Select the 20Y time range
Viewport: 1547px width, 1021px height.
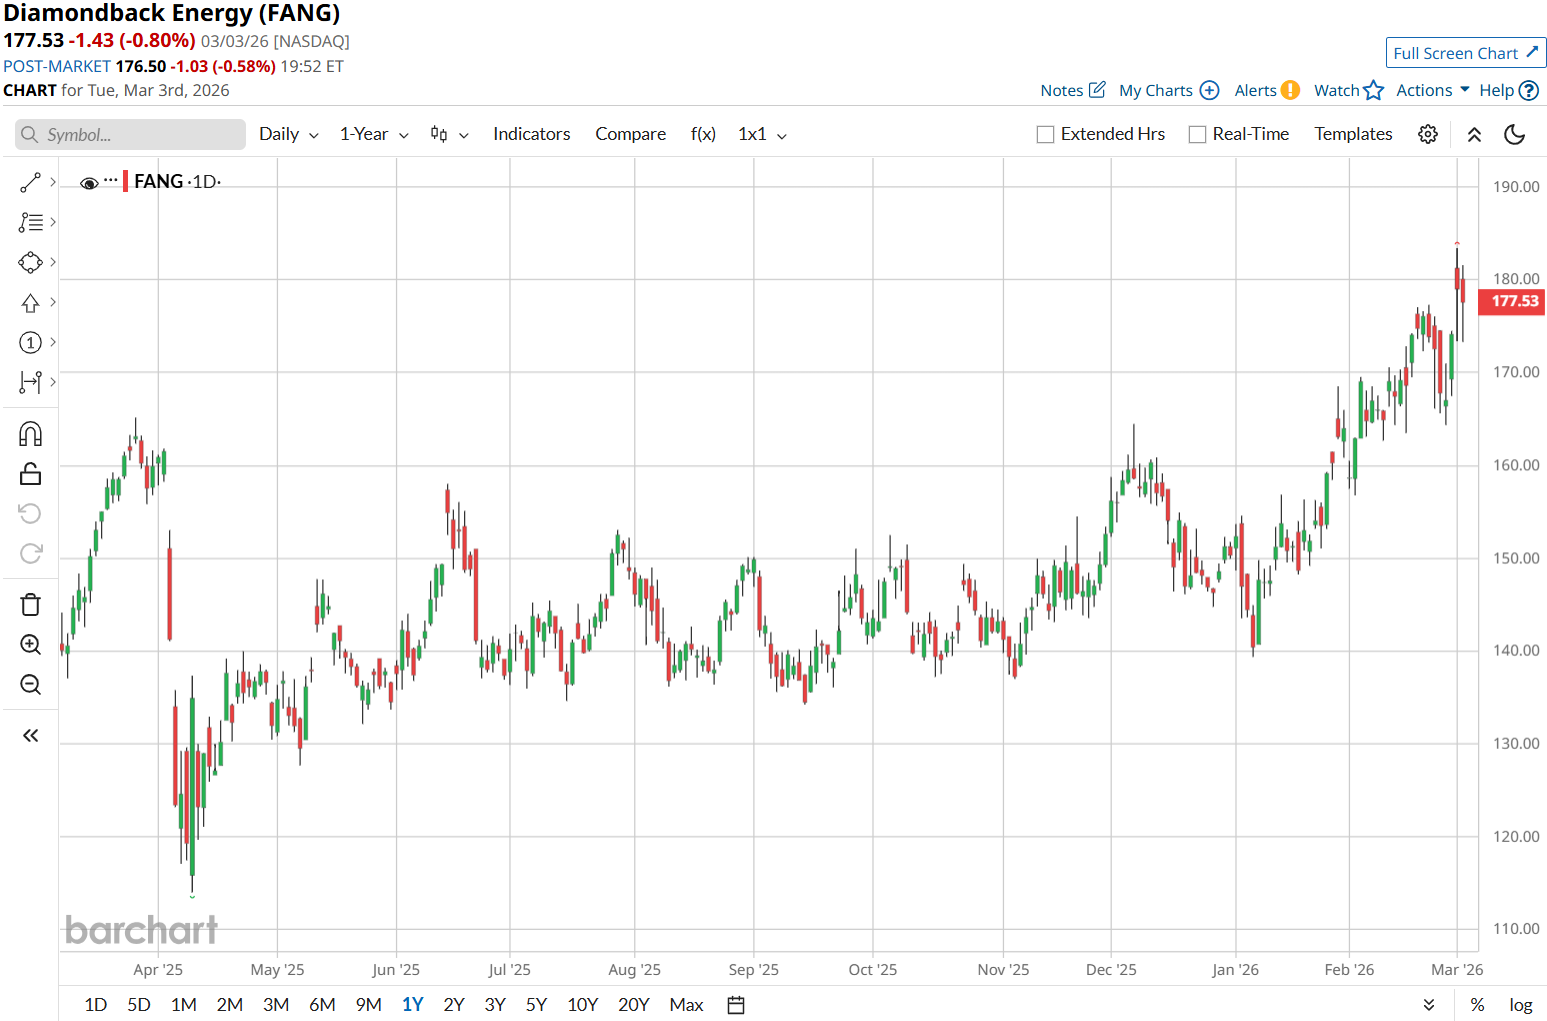(x=634, y=1004)
